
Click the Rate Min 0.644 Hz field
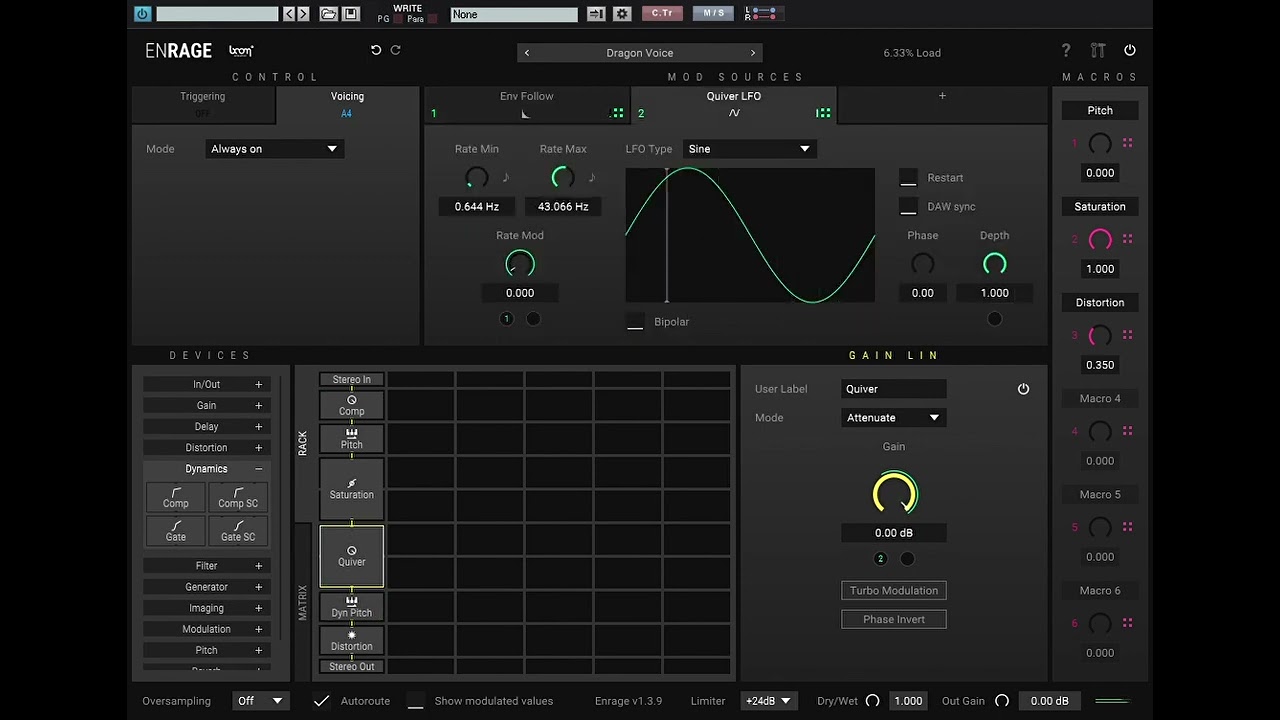tap(477, 207)
